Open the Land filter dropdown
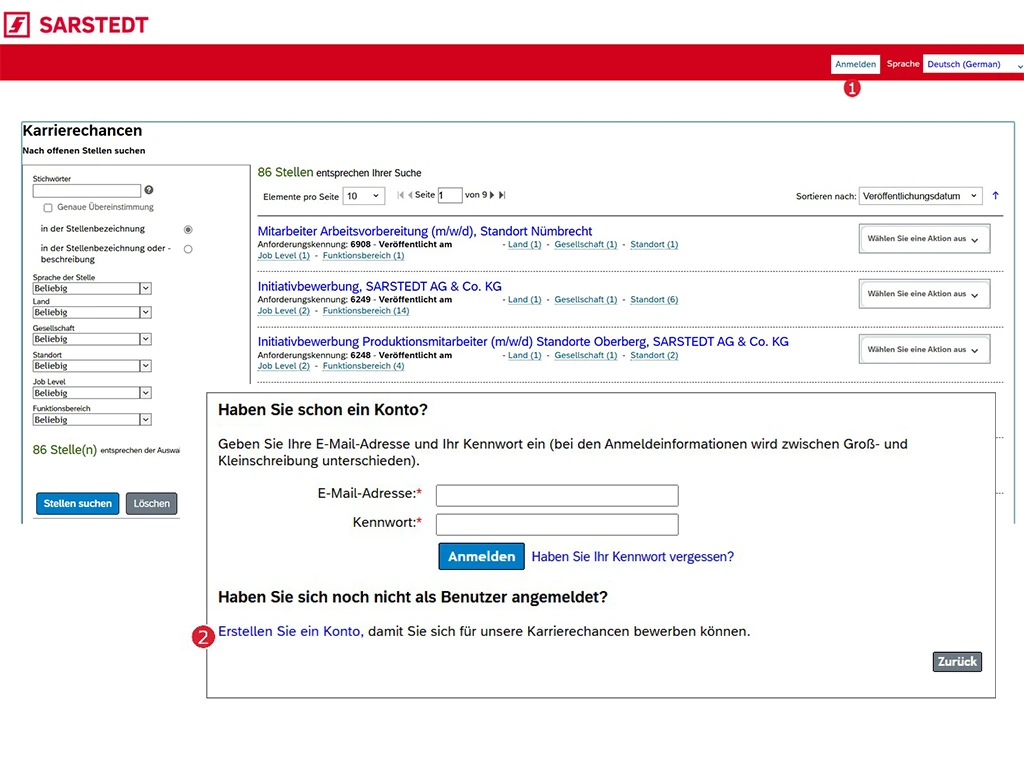This screenshot has height=768, width=1024. pos(92,312)
